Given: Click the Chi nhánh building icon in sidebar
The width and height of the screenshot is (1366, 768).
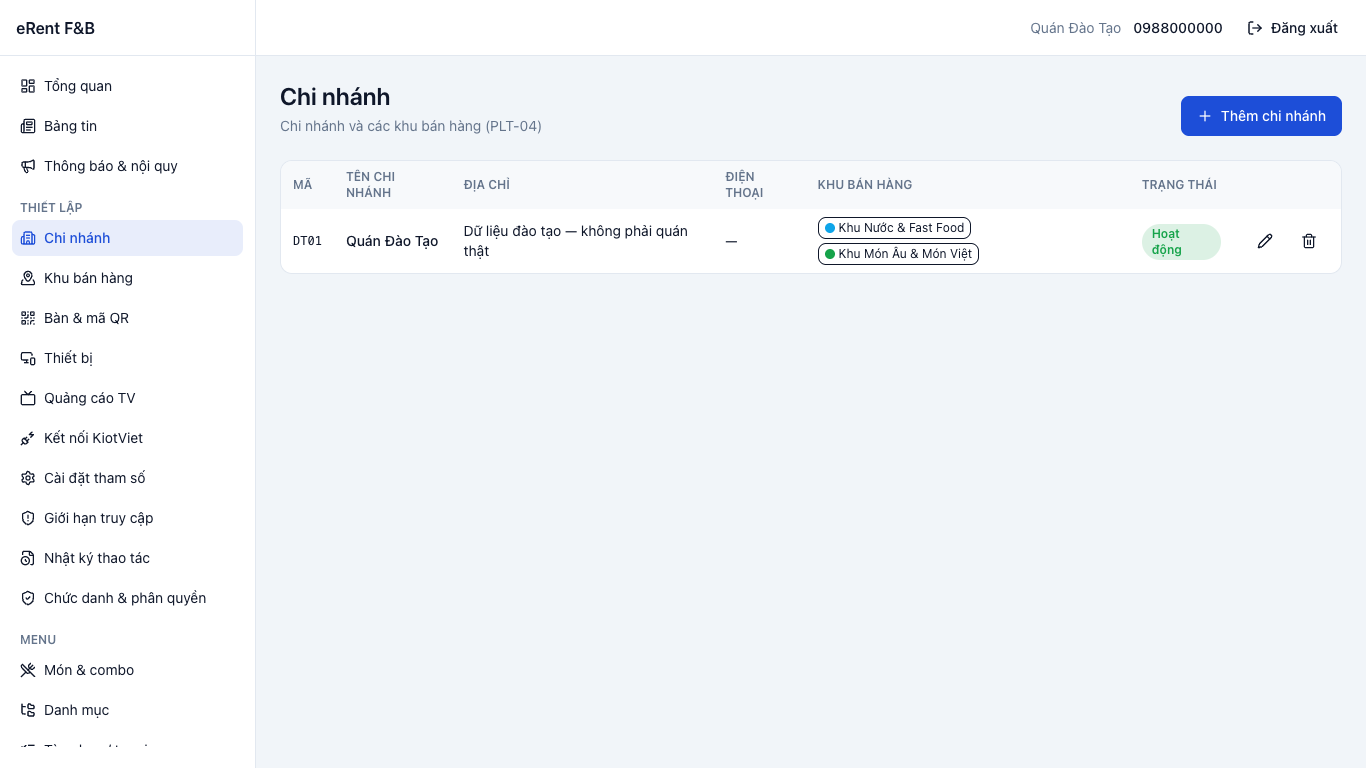Looking at the screenshot, I should [28, 238].
